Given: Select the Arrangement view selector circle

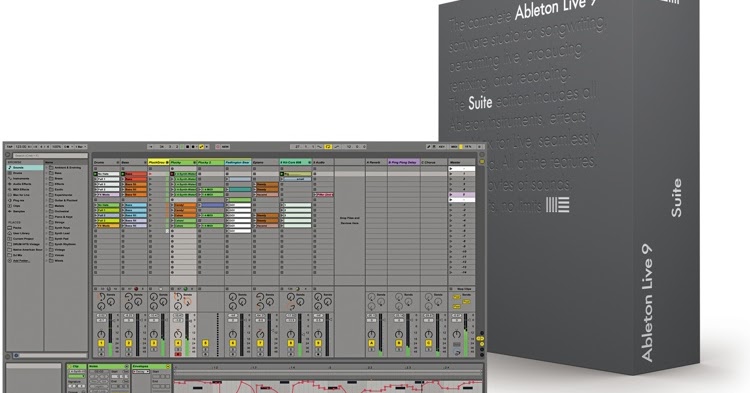Looking at the screenshot, I should [482, 154].
